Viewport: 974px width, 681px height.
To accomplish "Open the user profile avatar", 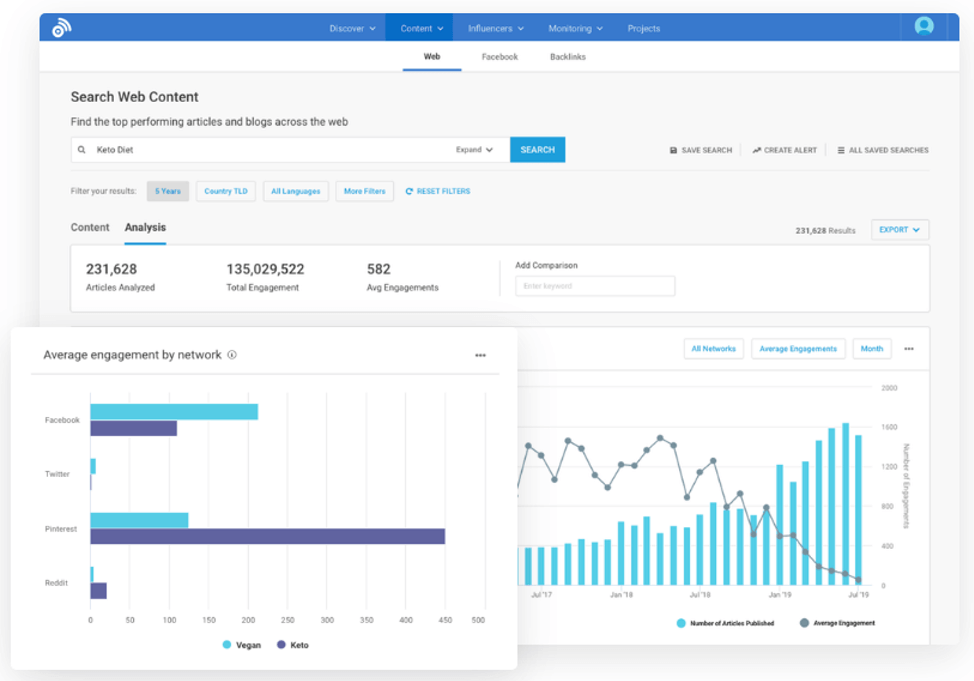I will click(x=924, y=26).
